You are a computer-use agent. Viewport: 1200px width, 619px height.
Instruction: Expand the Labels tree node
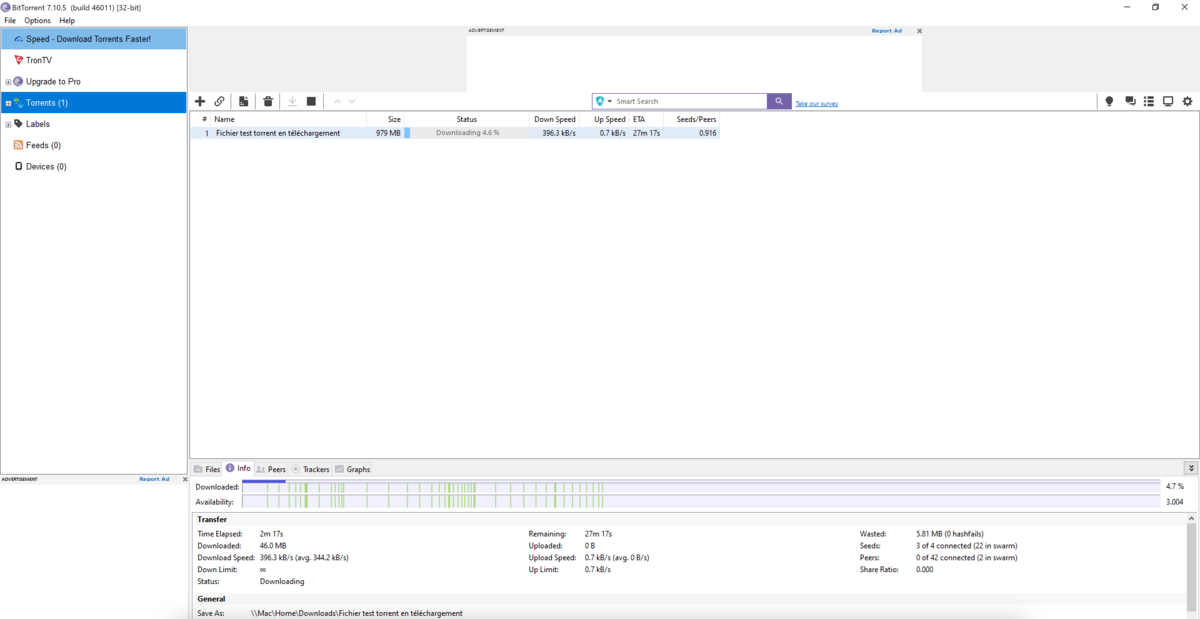[x=8, y=124]
